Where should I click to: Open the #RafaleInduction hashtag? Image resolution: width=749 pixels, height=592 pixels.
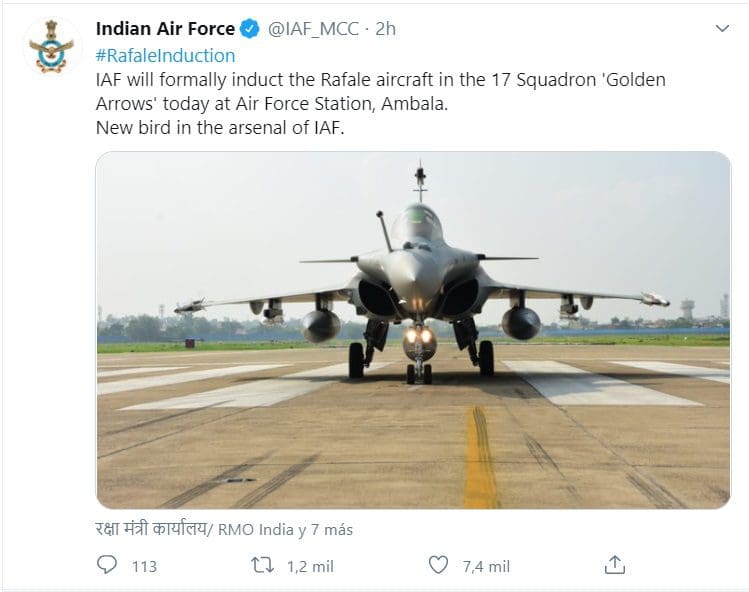pos(165,55)
